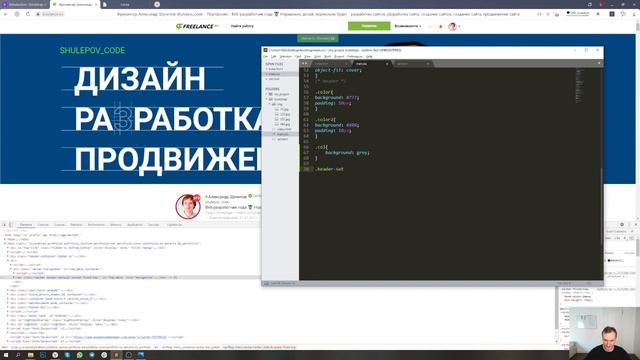
Task: Click 'Найти работу' link in header
Action: coord(242,26)
